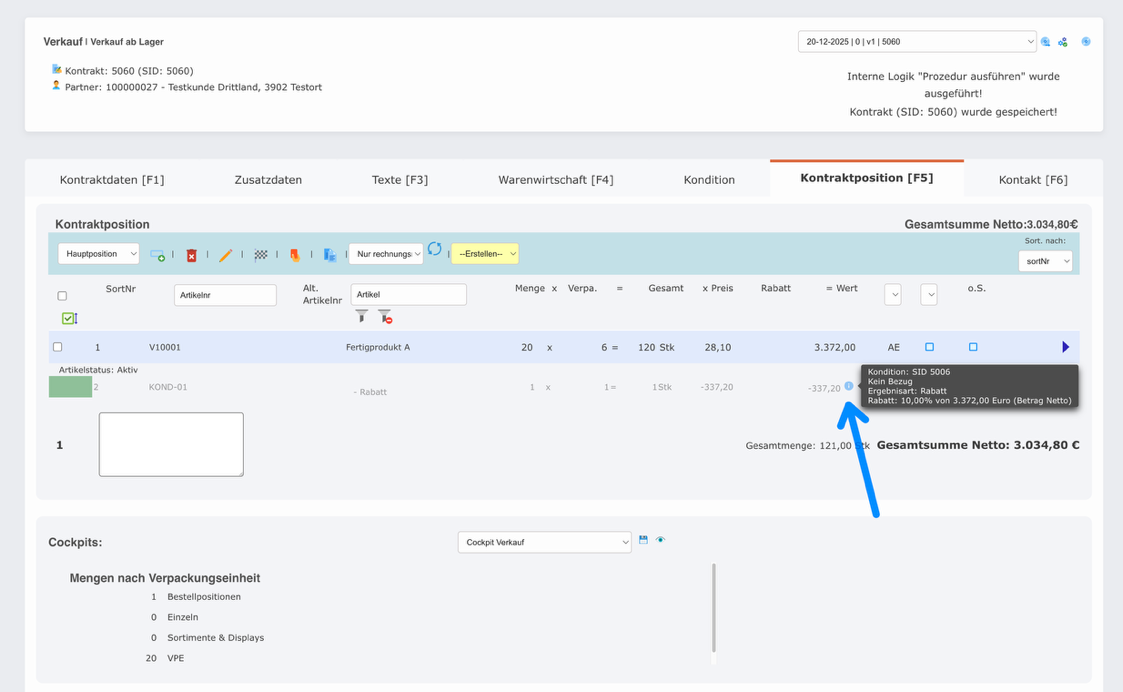The height and width of the screenshot is (692, 1123).
Task: Click the remove filter icon with red minus
Action: [x=384, y=315]
